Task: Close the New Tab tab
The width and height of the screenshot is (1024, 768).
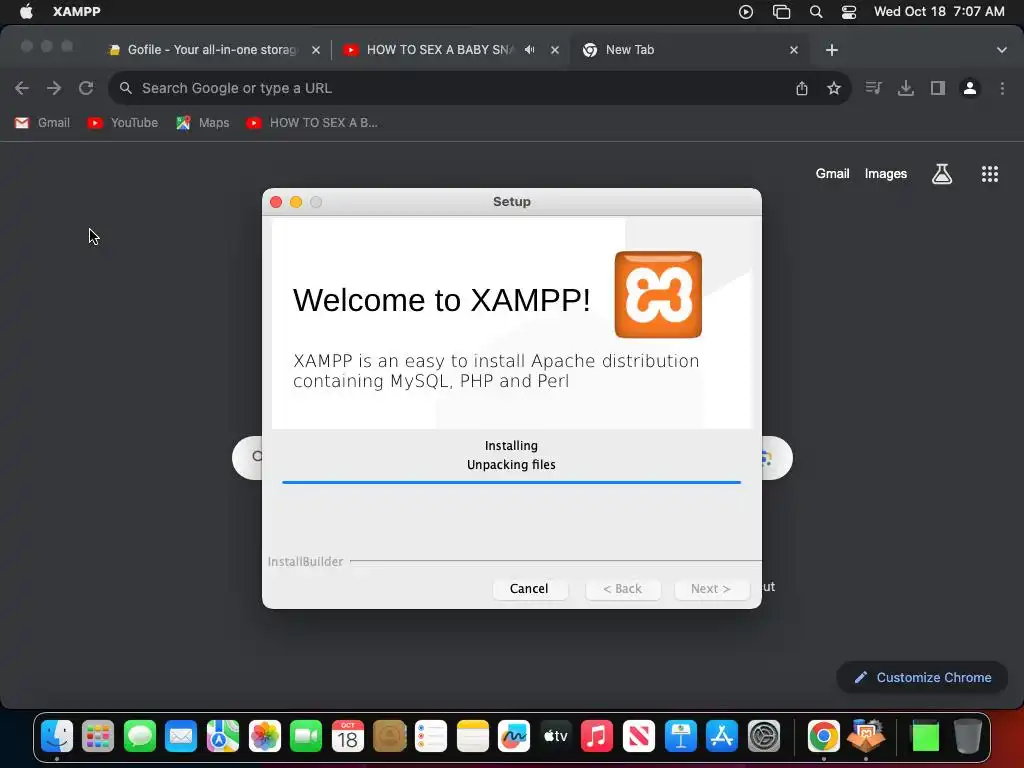Action: point(794,50)
